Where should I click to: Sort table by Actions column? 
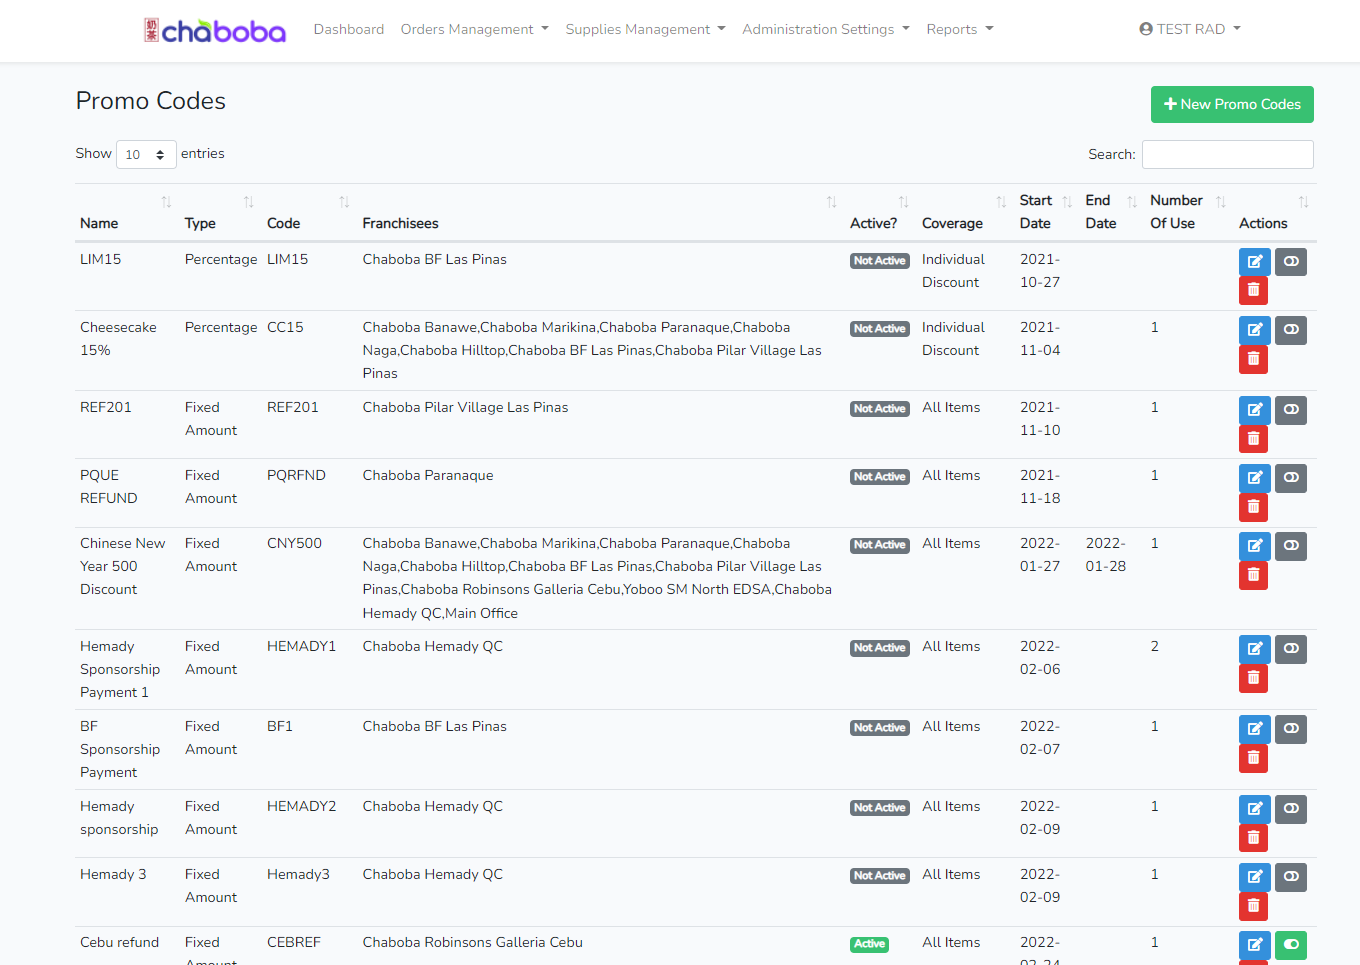point(1274,212)
